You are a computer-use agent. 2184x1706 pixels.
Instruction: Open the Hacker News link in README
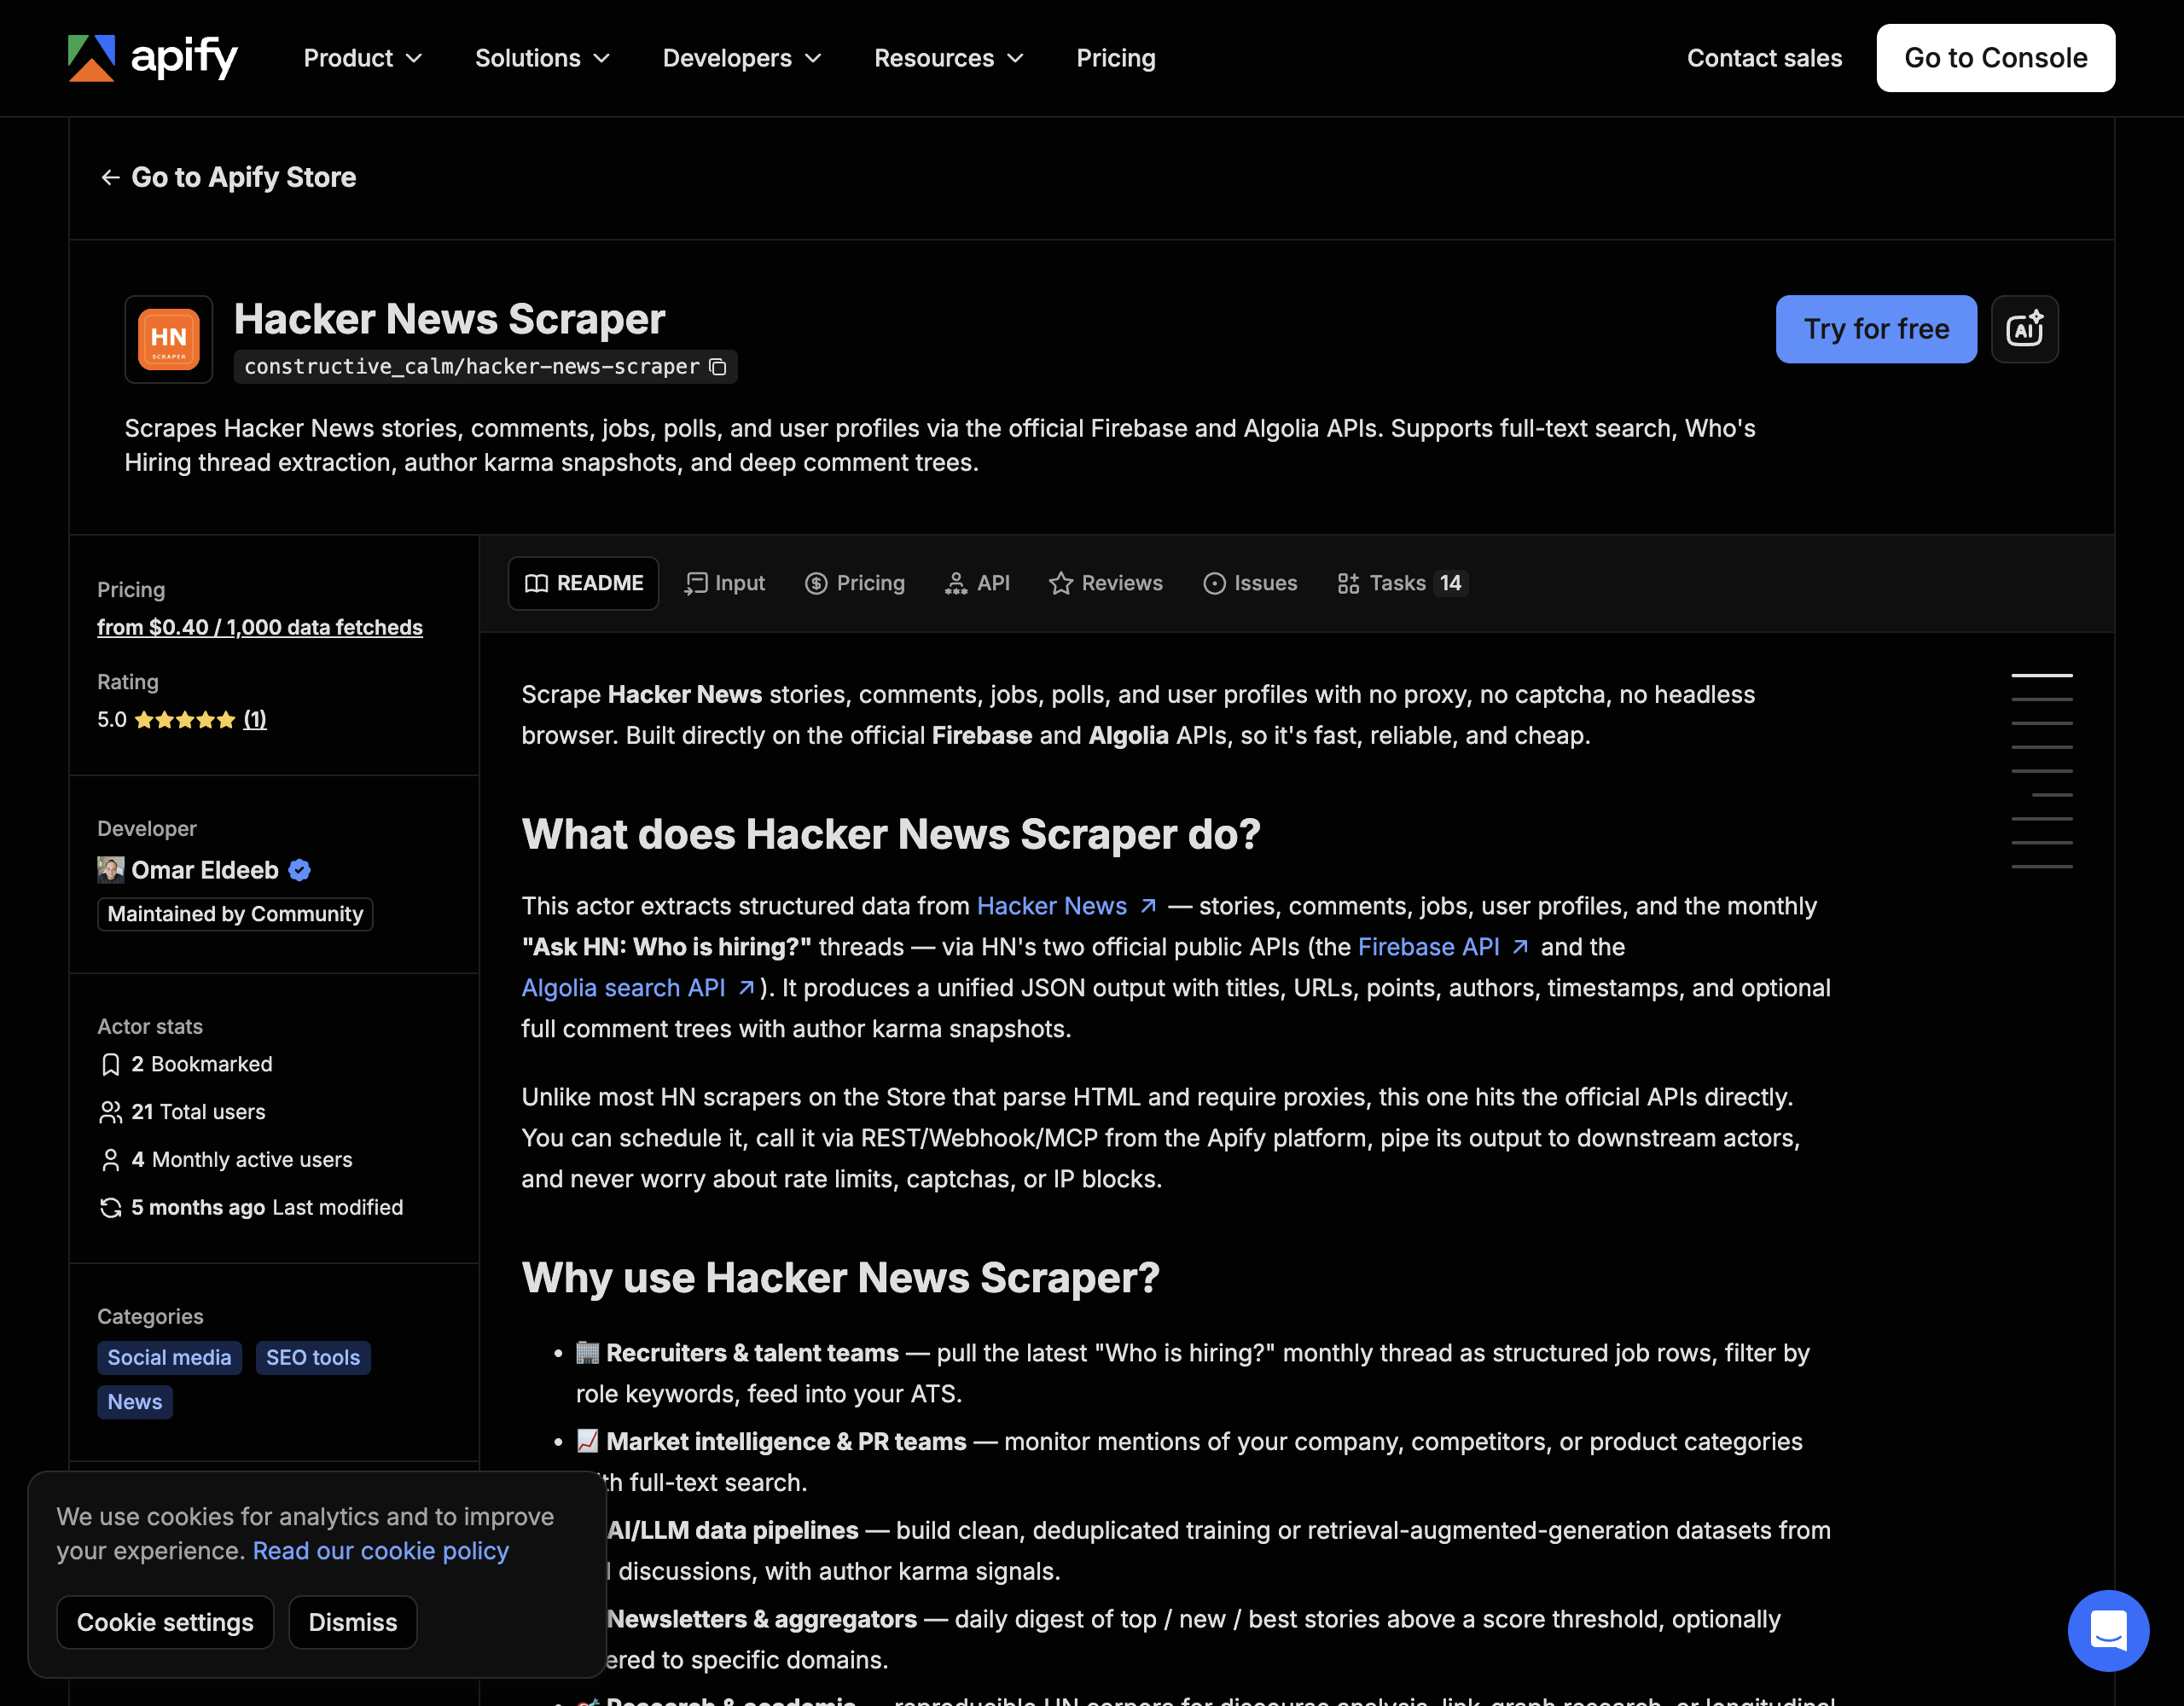coord(1052,906)
